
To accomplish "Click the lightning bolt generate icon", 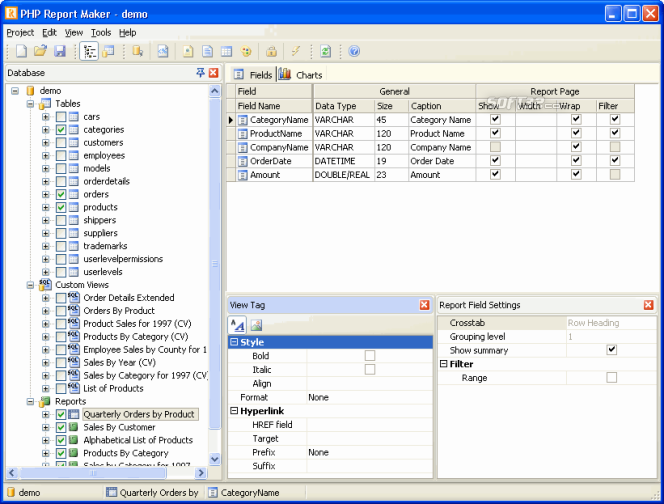I will (296, 51).
